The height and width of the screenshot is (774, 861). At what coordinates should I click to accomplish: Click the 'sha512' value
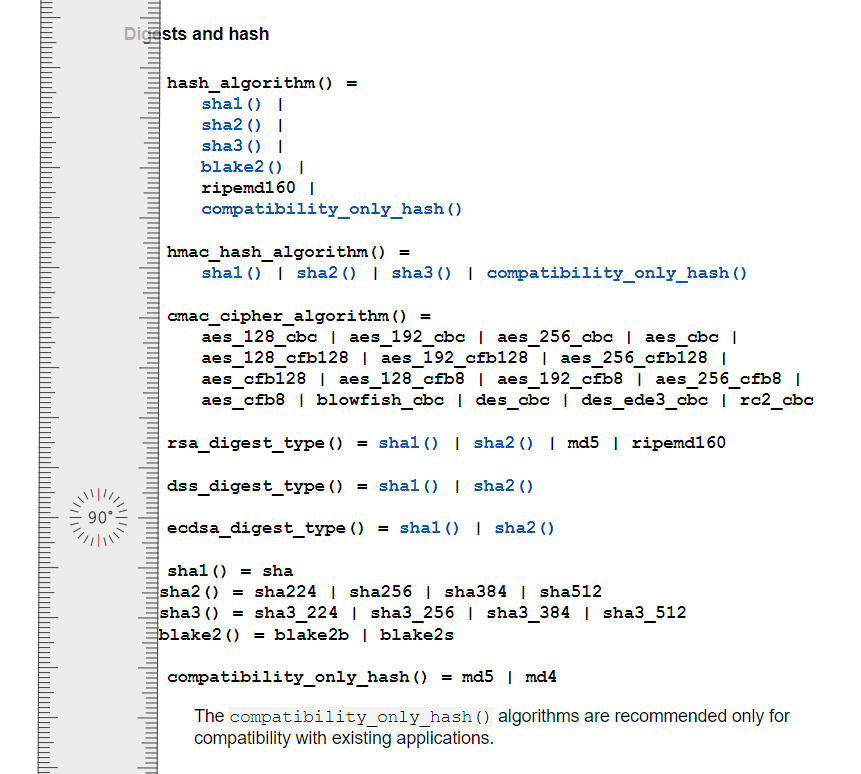[x=571, y=592]
